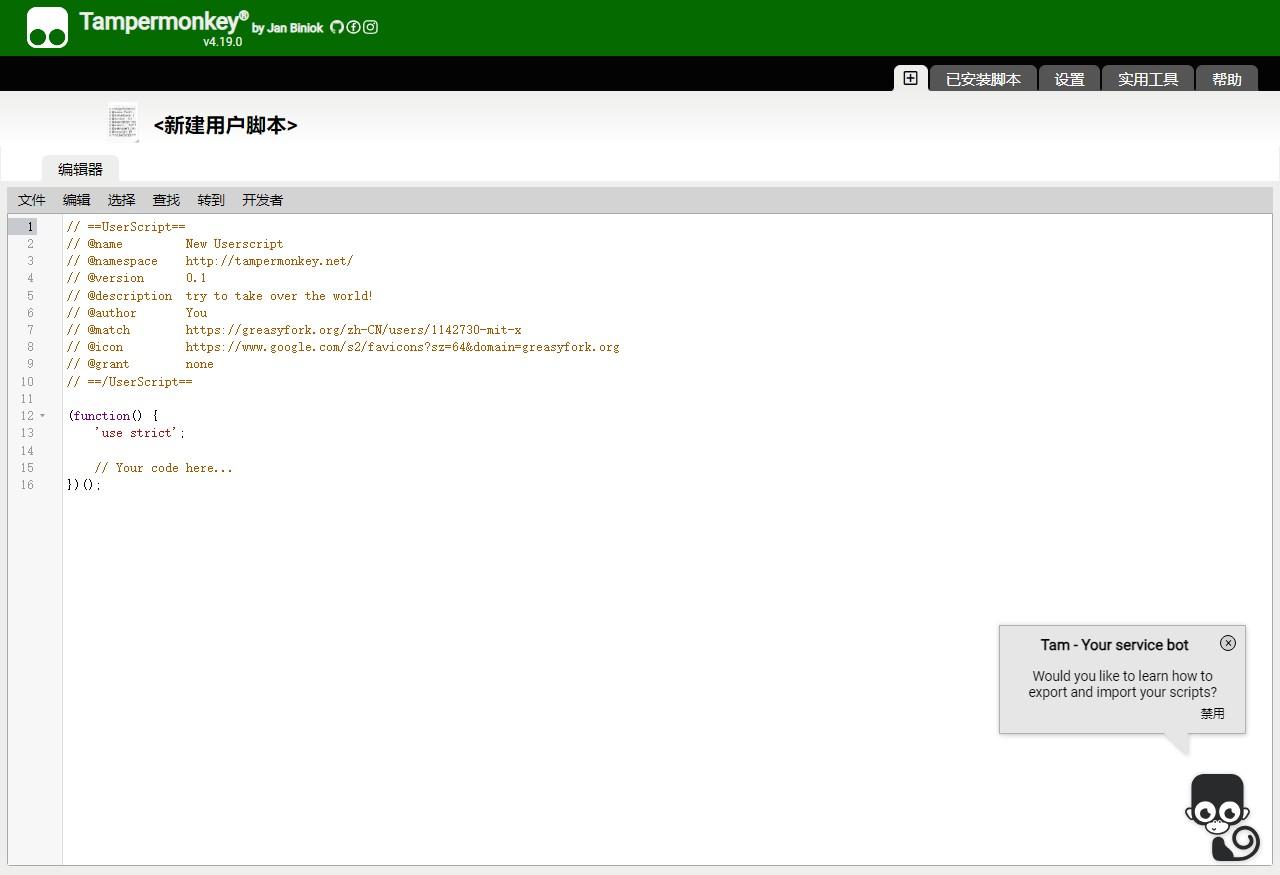Open the 选择 menu
Viewport: 1280px width, 875px height.
[x=121, y=200]
